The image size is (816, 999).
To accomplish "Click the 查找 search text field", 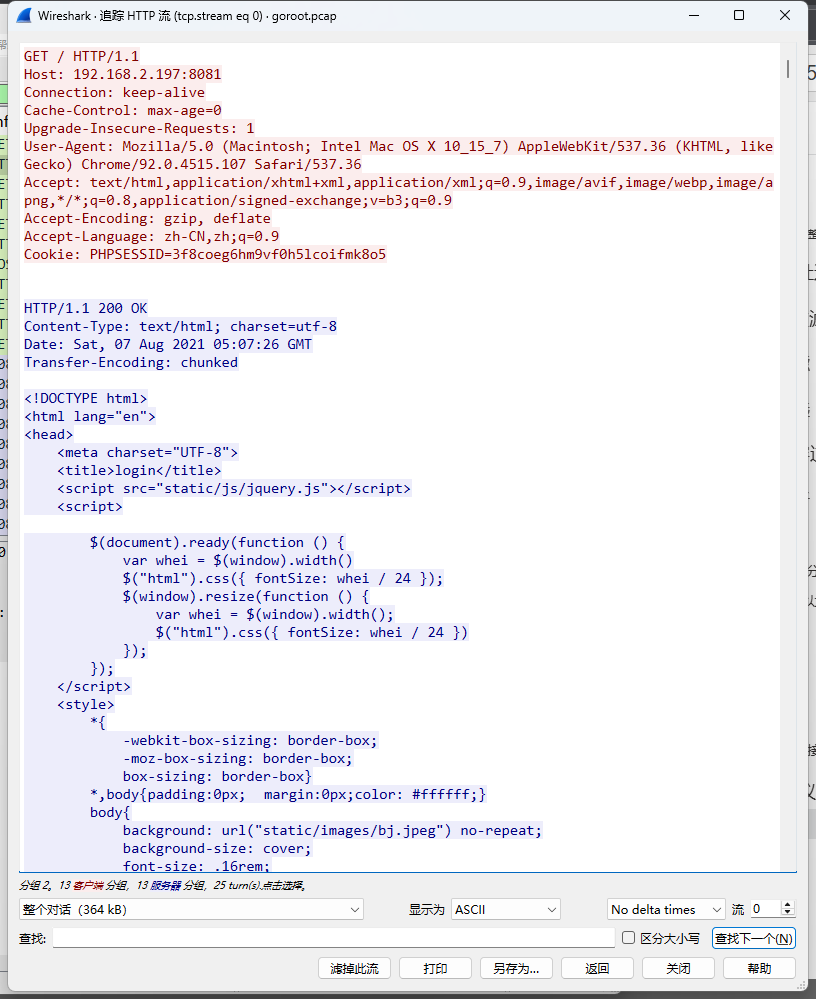I will point(334,938).
